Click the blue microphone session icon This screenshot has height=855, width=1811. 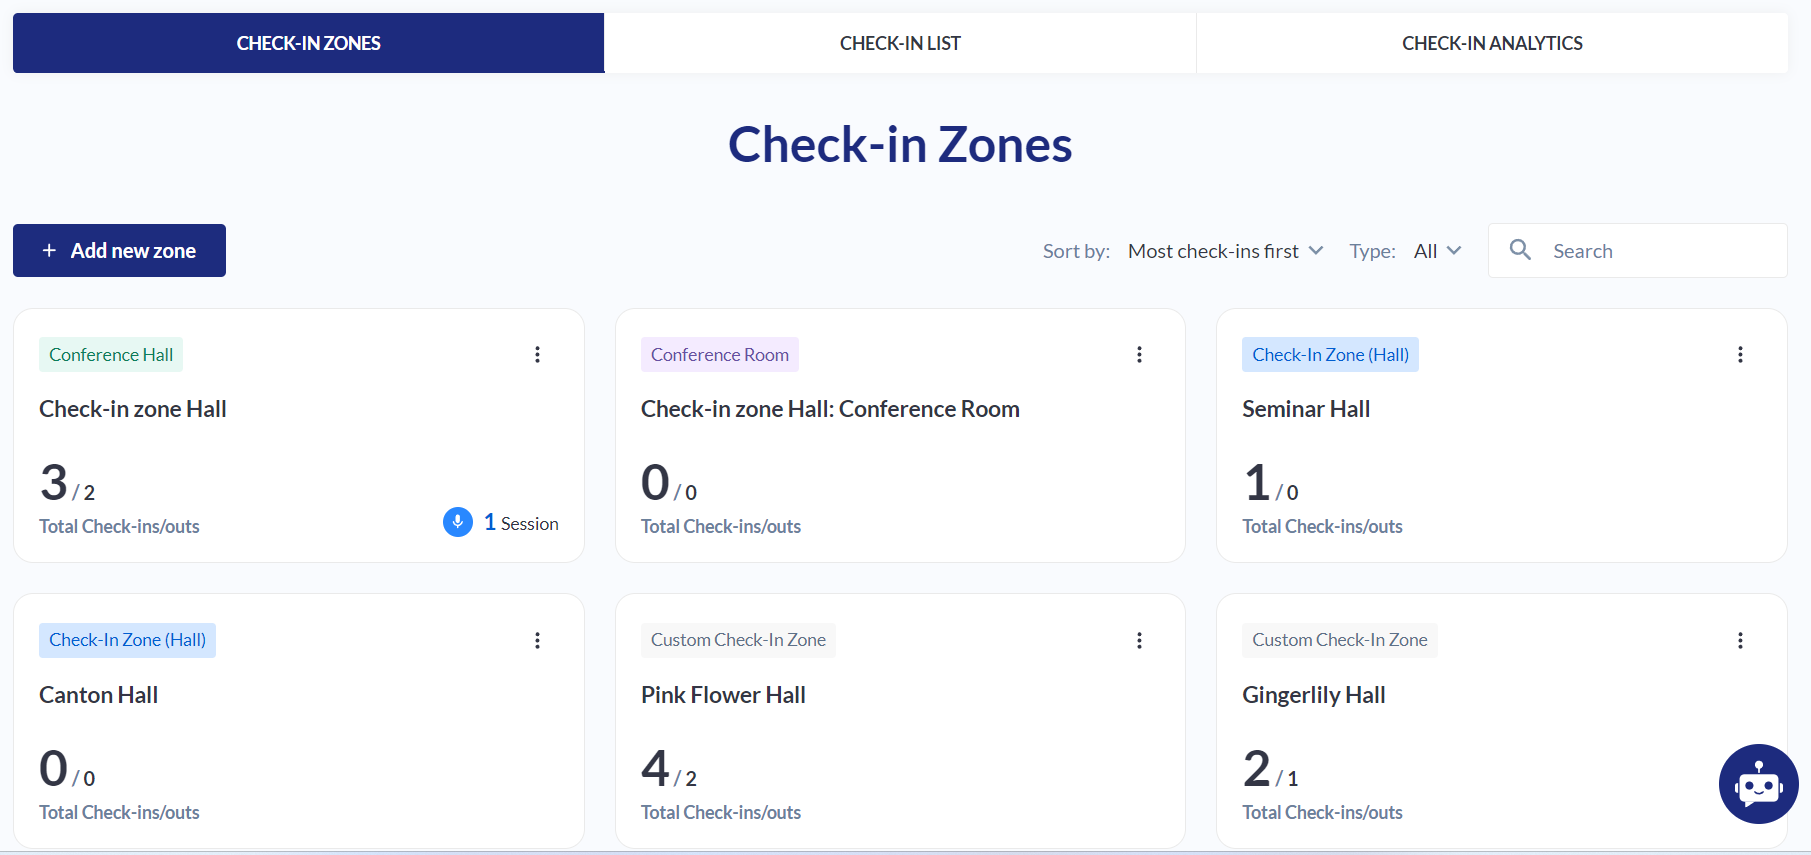(458, 522)
